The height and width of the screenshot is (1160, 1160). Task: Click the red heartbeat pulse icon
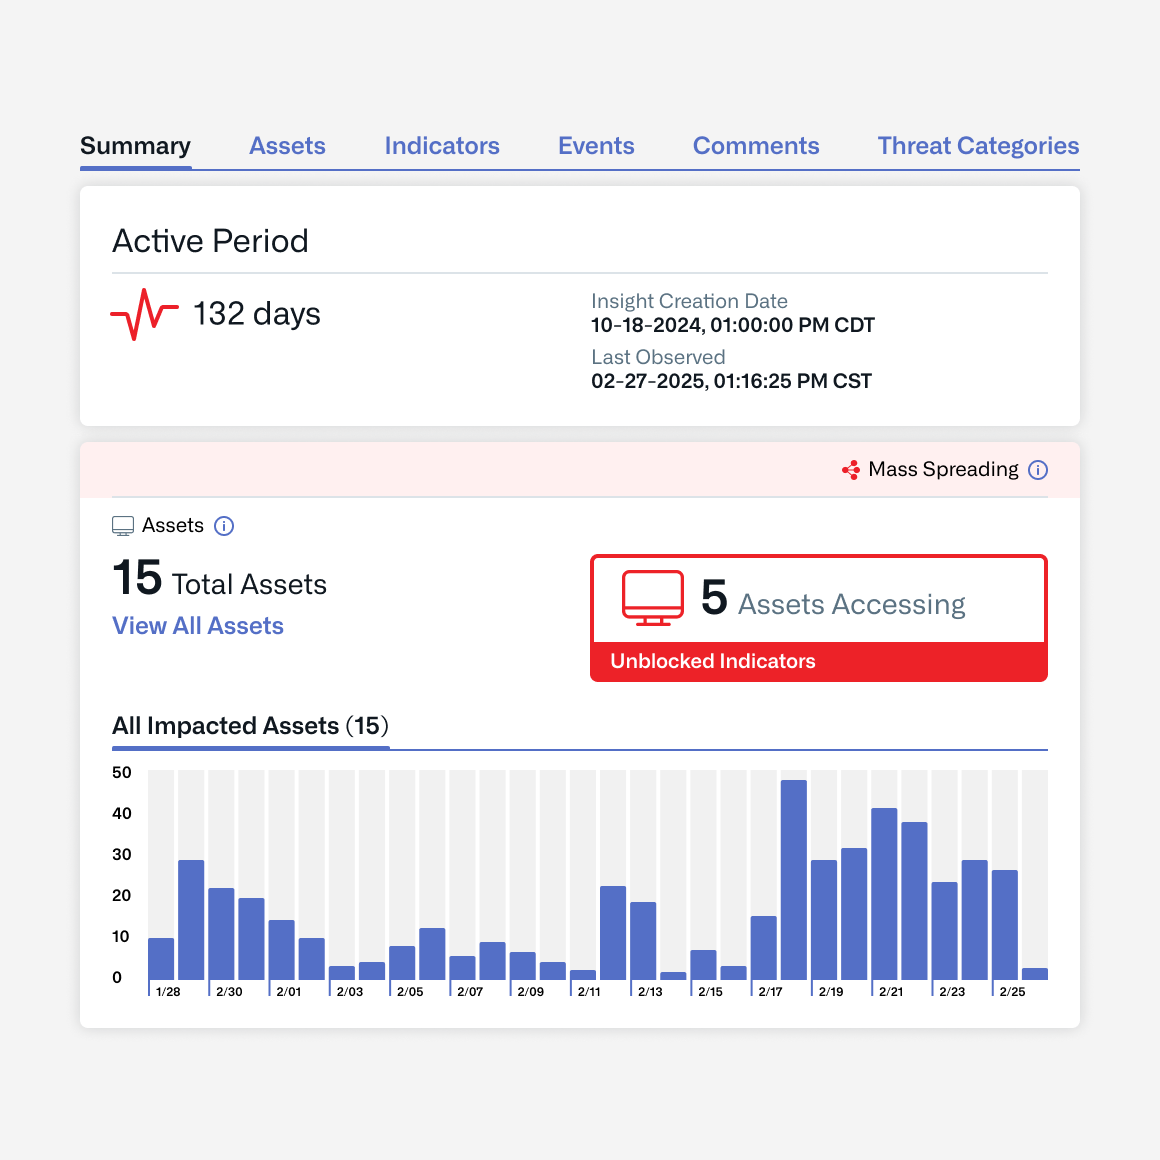point(144,314)
